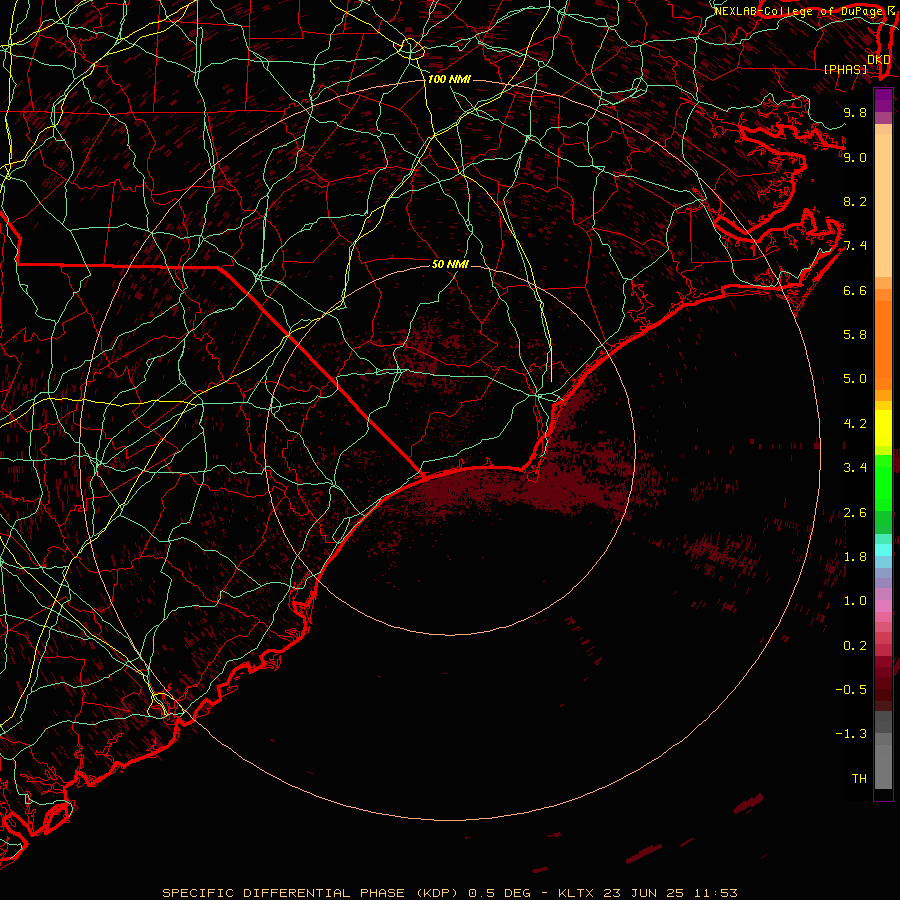Click the -1.3 scale value
Screen dimensions: 900x900
point(851,734)
